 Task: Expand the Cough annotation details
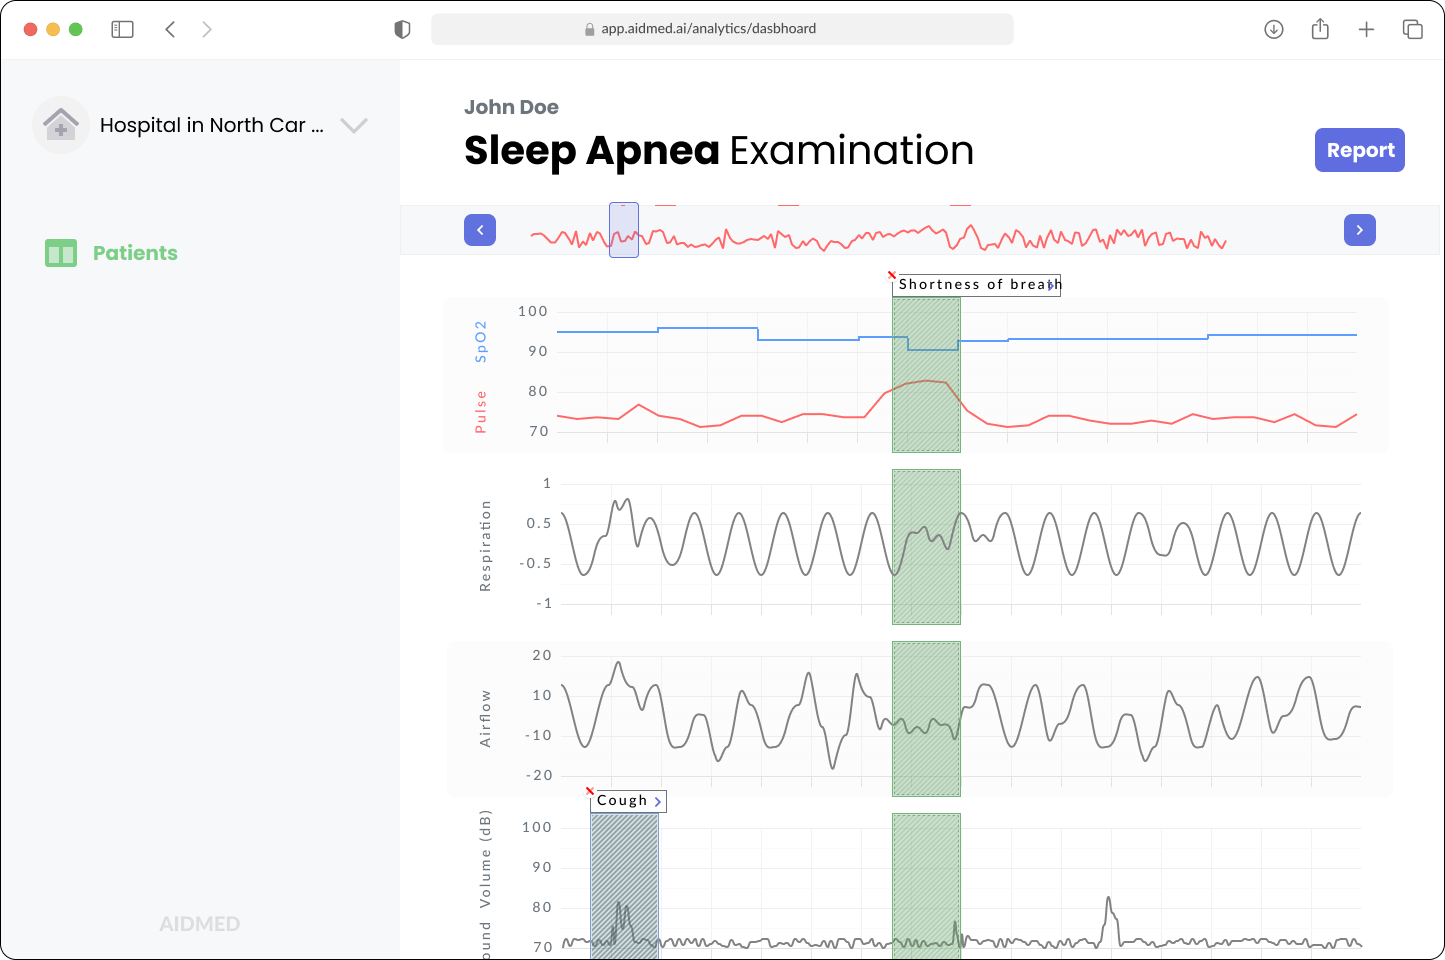[x=656, y=800]
